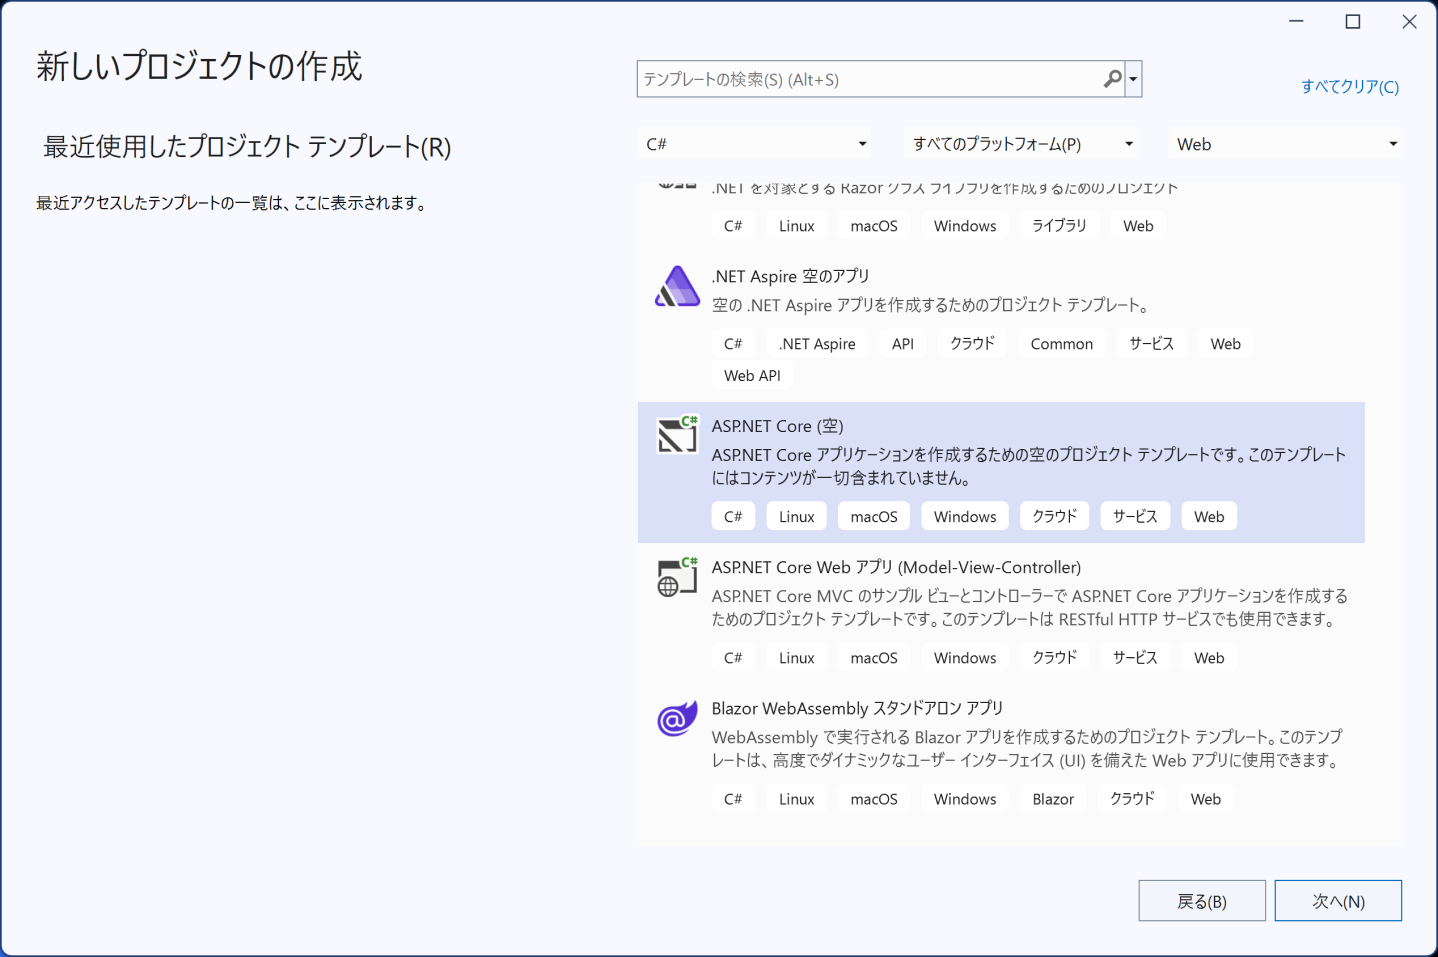The width and height of the screenshot is (1438, 957).
Task: Click the Blazor tag
Action: tap(1053, 799)
